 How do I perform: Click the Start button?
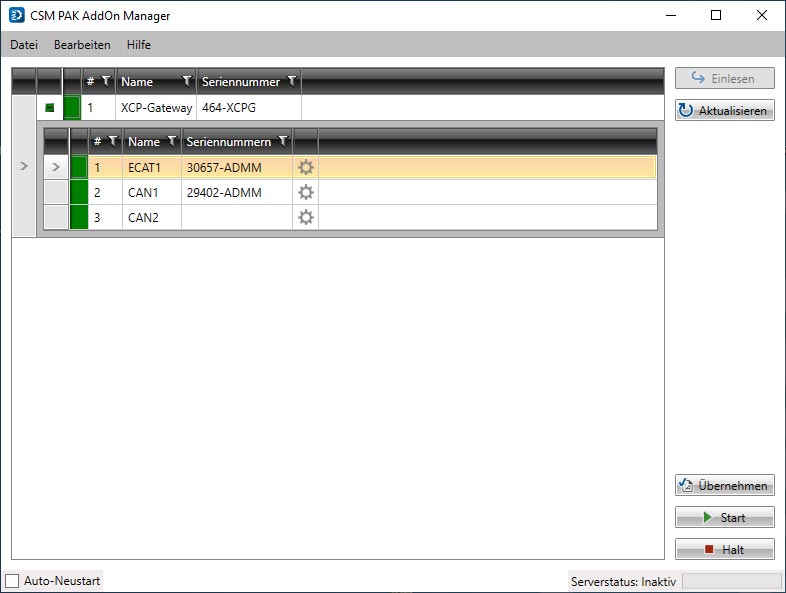click(724, 517)
